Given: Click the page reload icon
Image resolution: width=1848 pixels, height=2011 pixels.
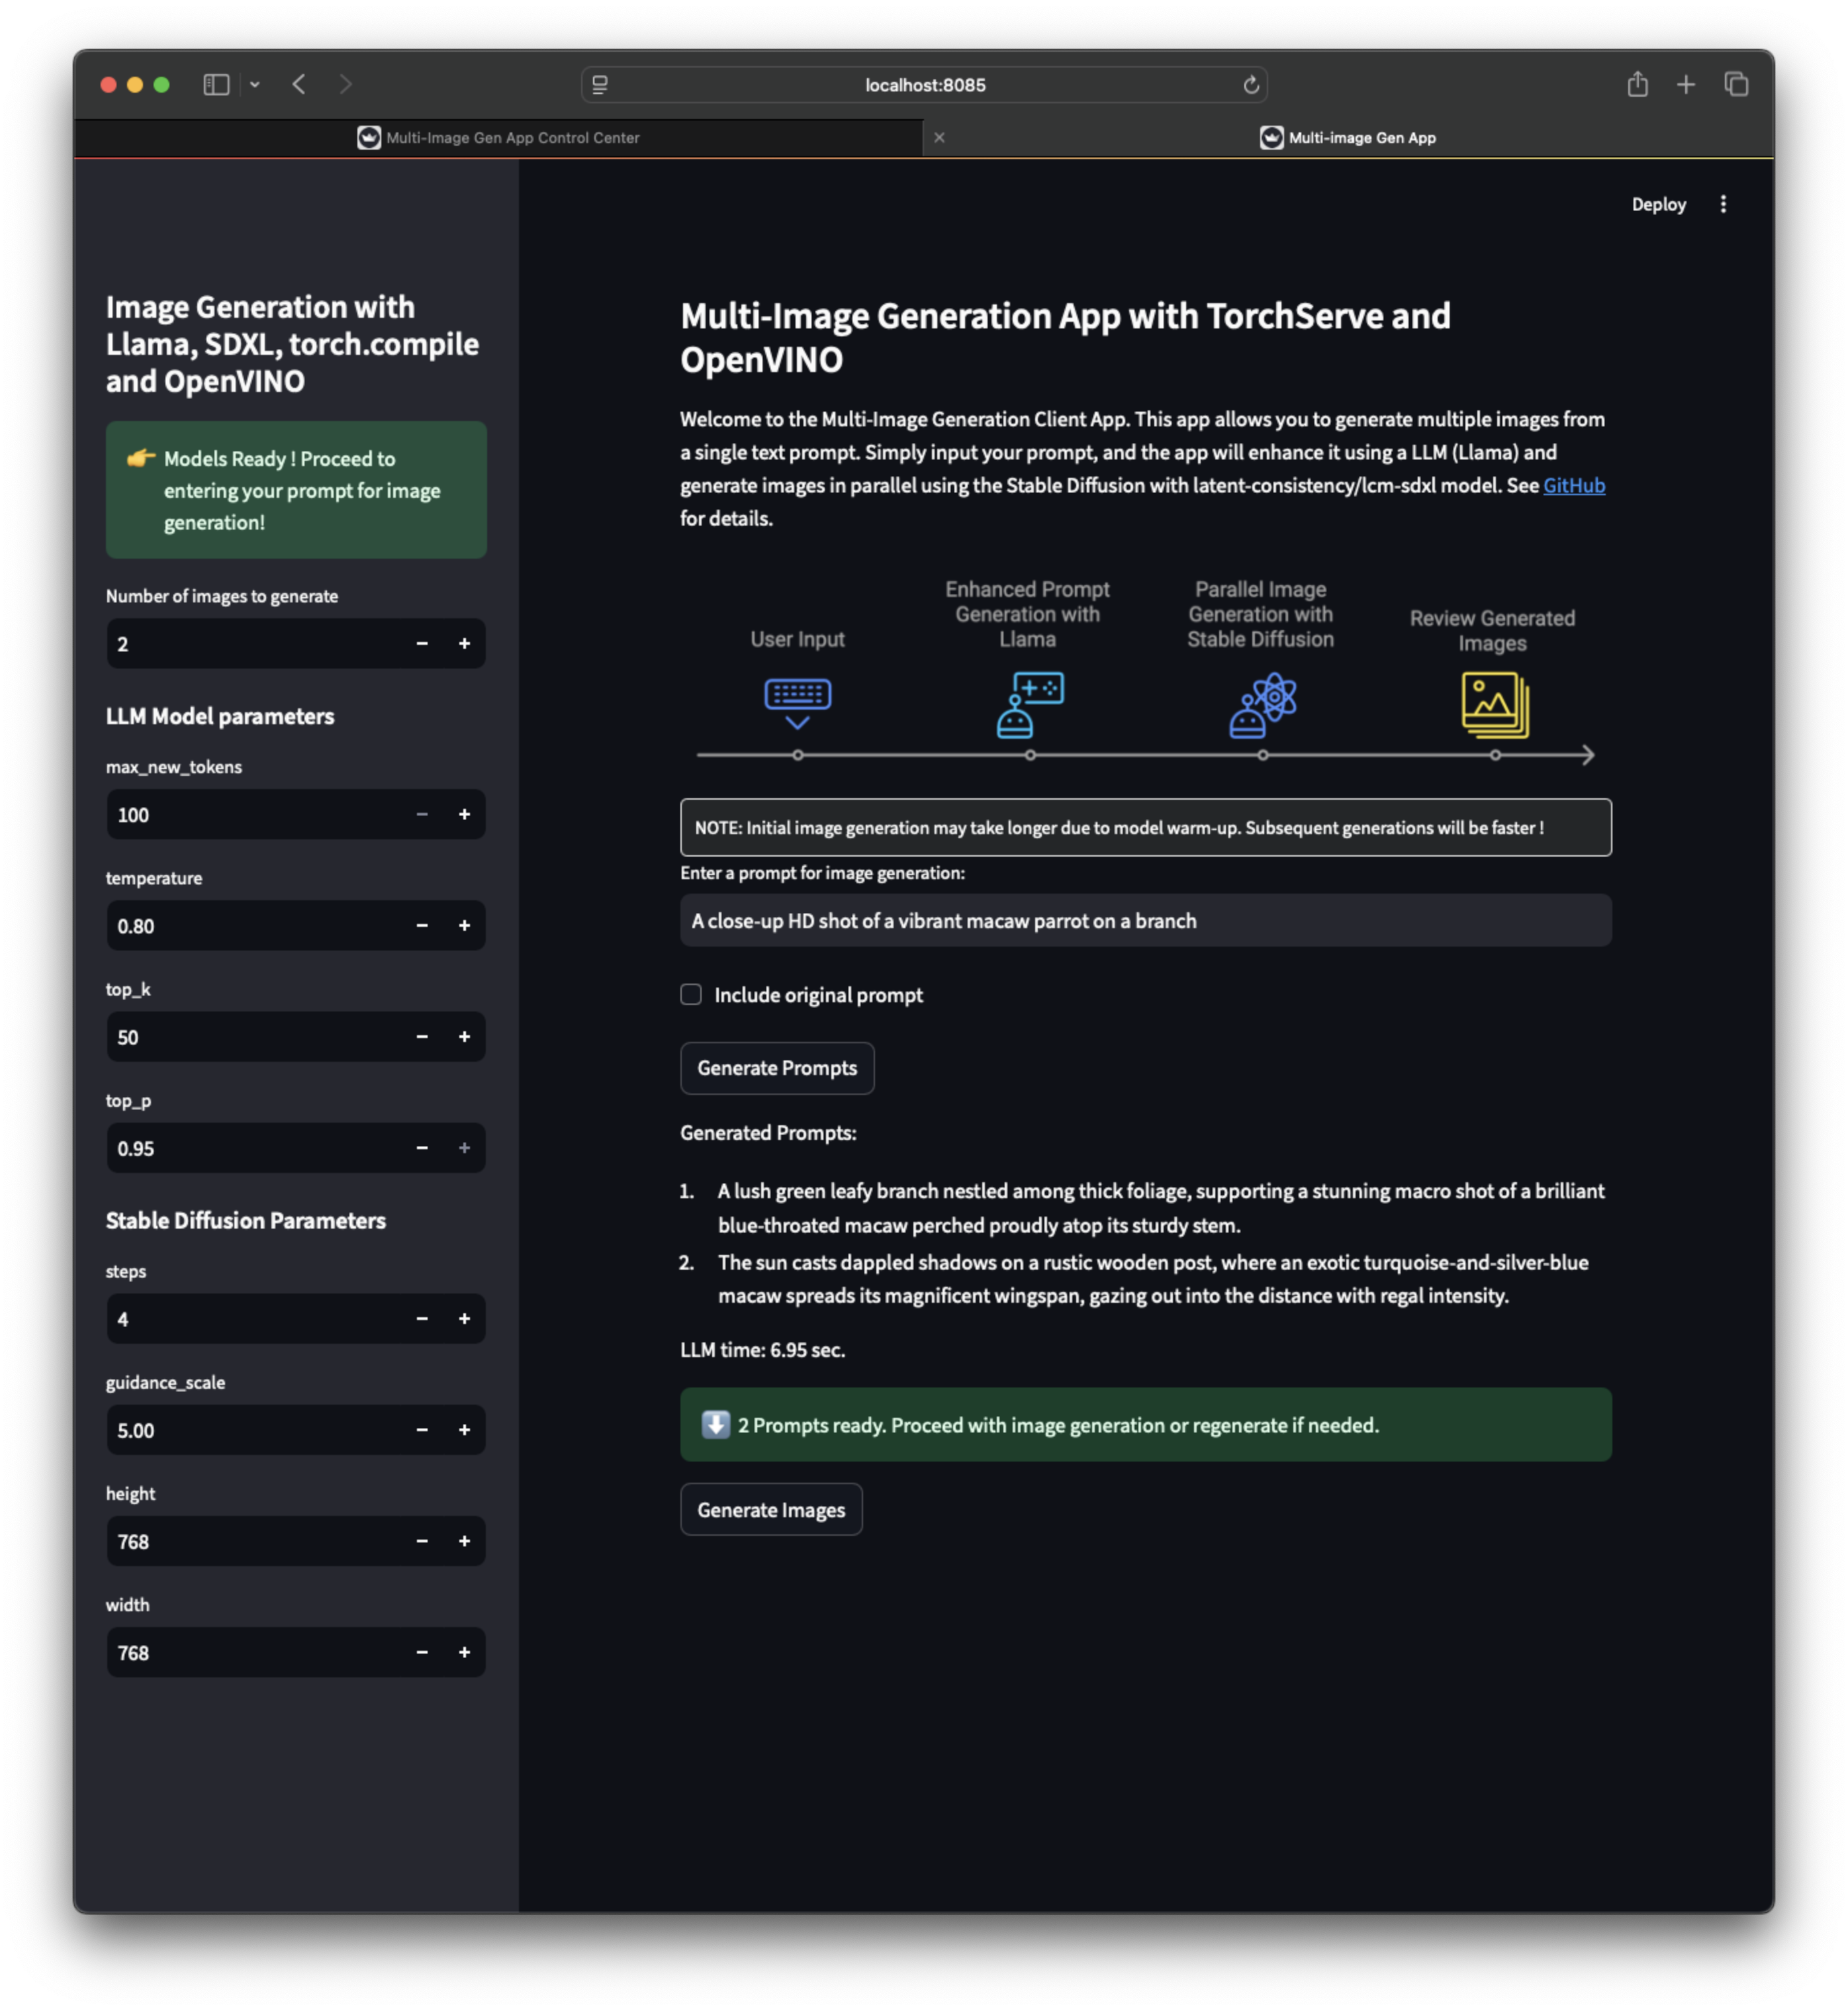Looking at the screenshot, I should [x=1250, y=85].
